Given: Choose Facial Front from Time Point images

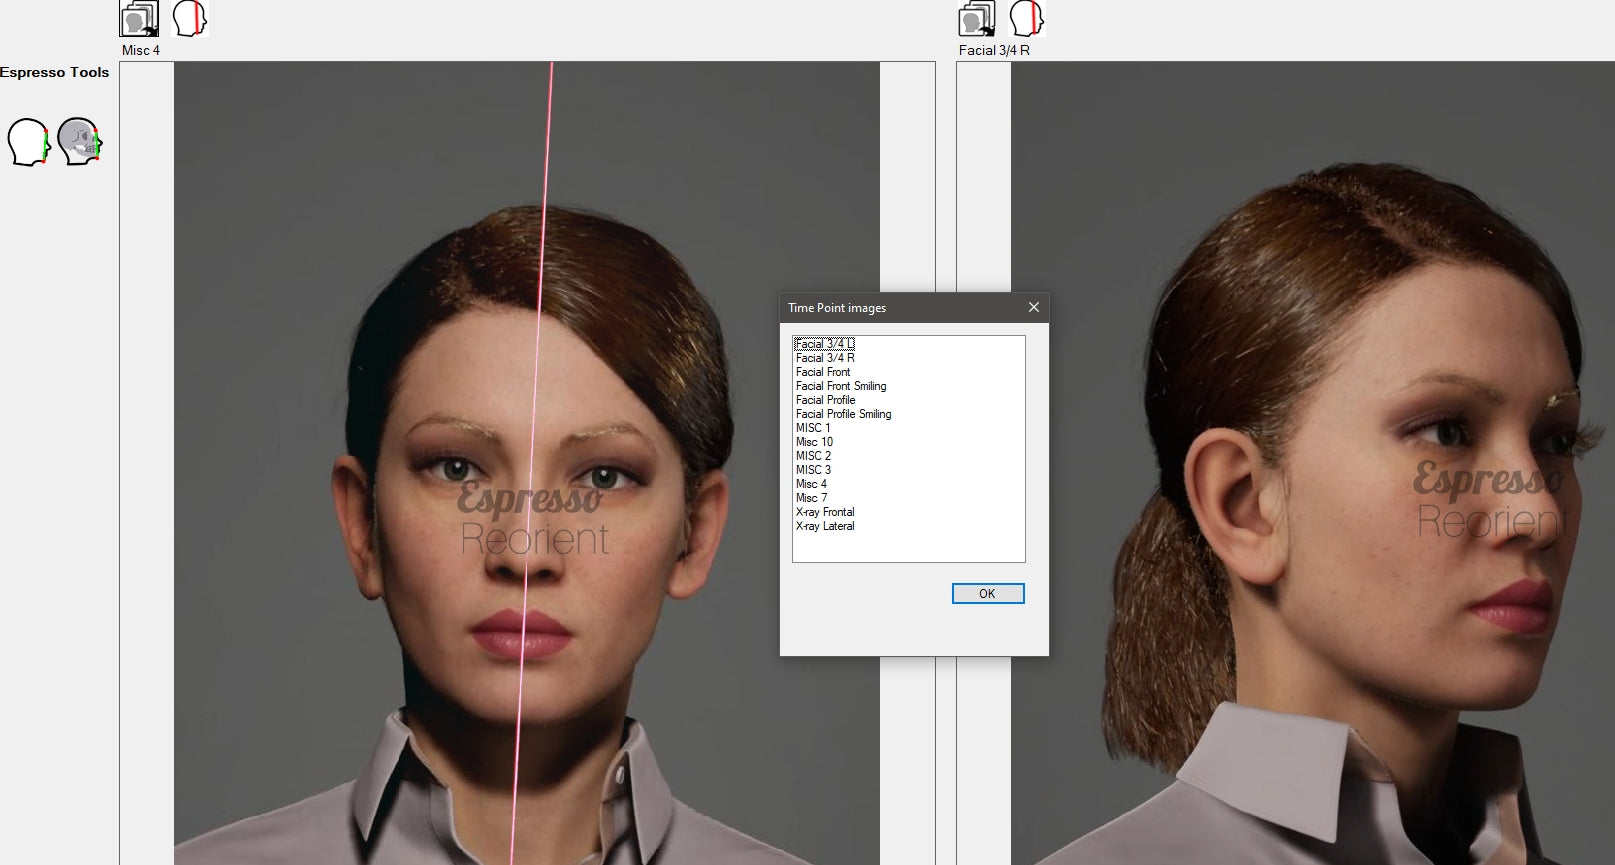Looking at the screenshot, I should click(823, 372).
